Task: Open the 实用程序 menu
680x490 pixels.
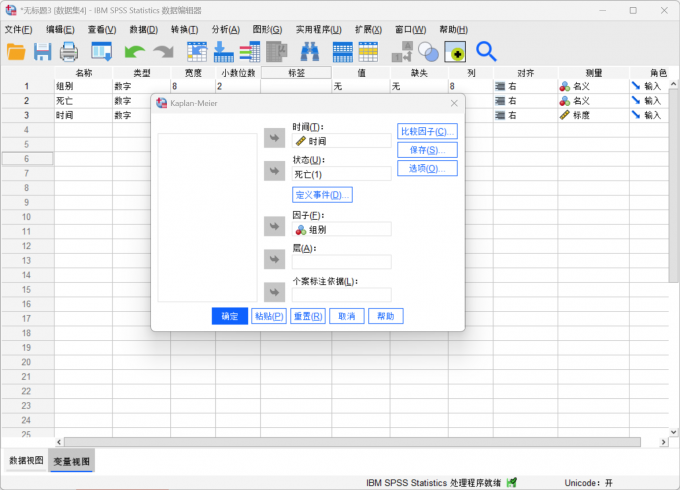Action: point(319,29)
